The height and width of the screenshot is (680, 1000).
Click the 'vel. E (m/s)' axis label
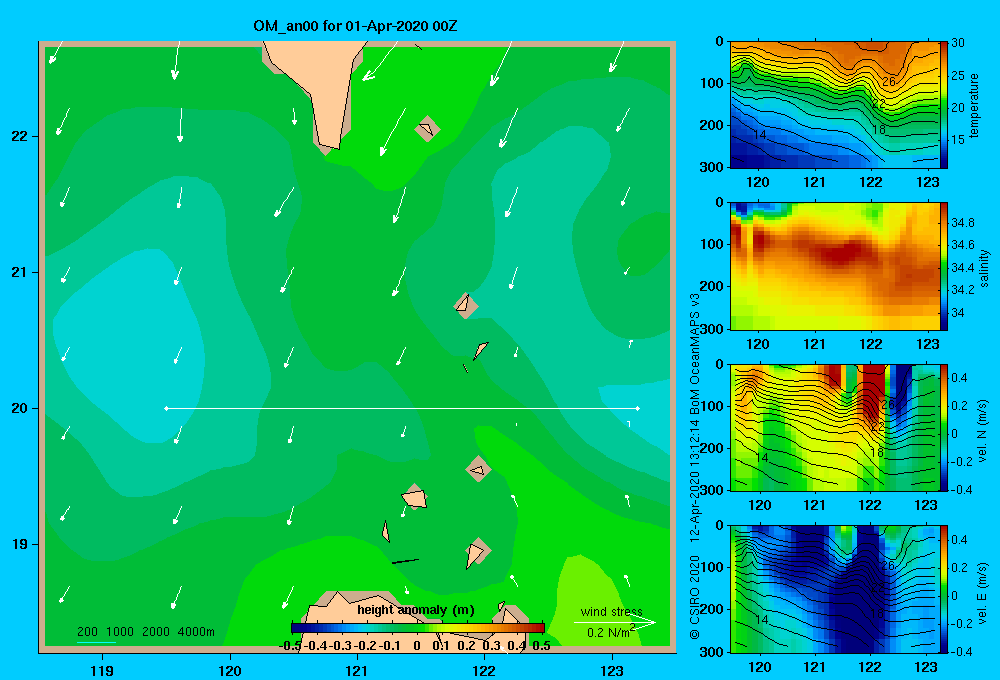point(983,593)
